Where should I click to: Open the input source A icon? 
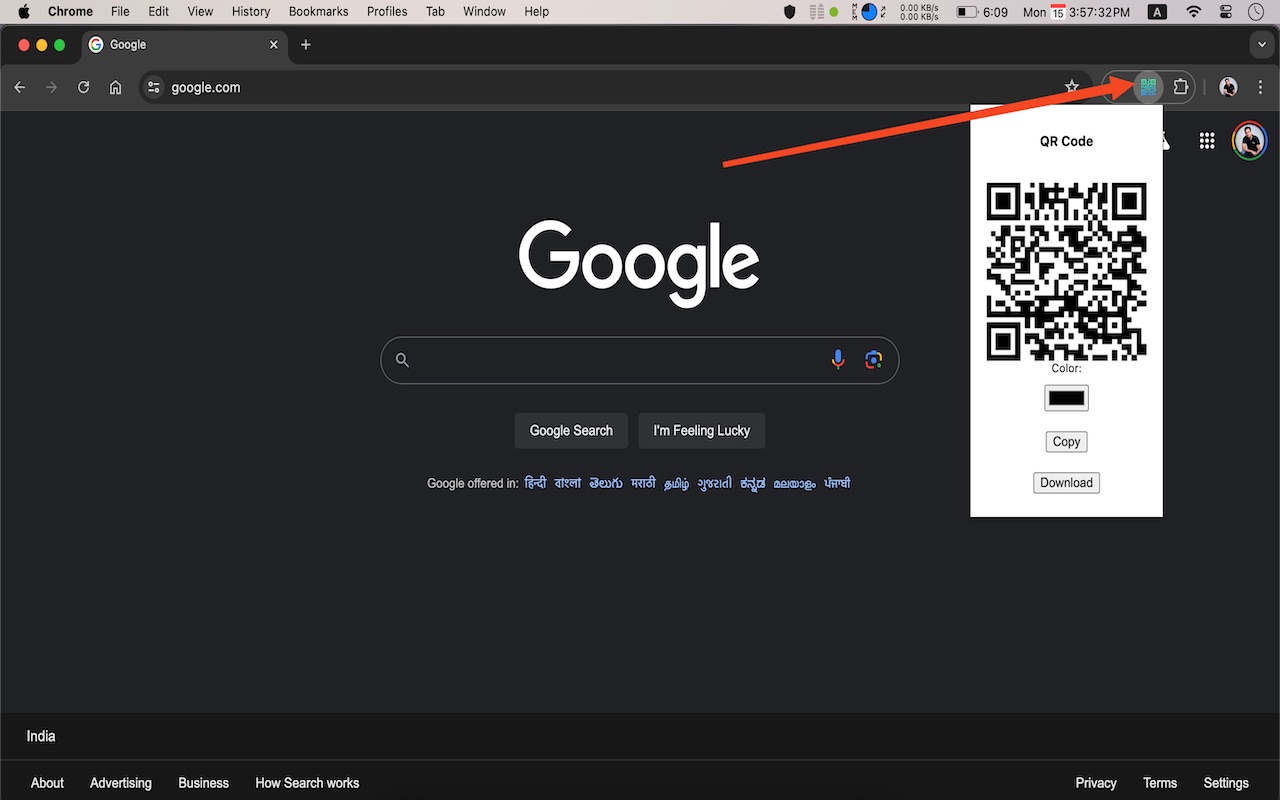click(x=1157, y=12)
